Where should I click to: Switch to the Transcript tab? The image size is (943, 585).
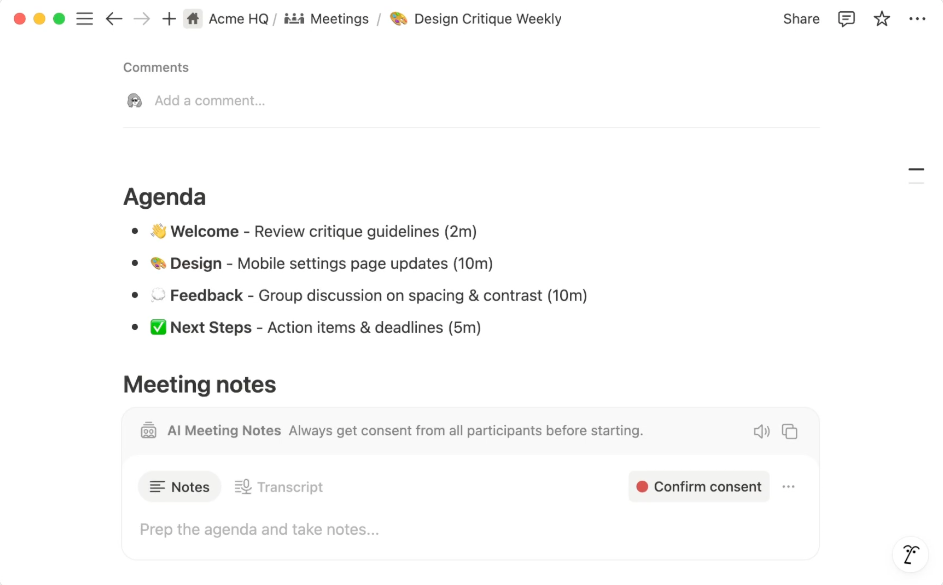(x=279, y=486)
